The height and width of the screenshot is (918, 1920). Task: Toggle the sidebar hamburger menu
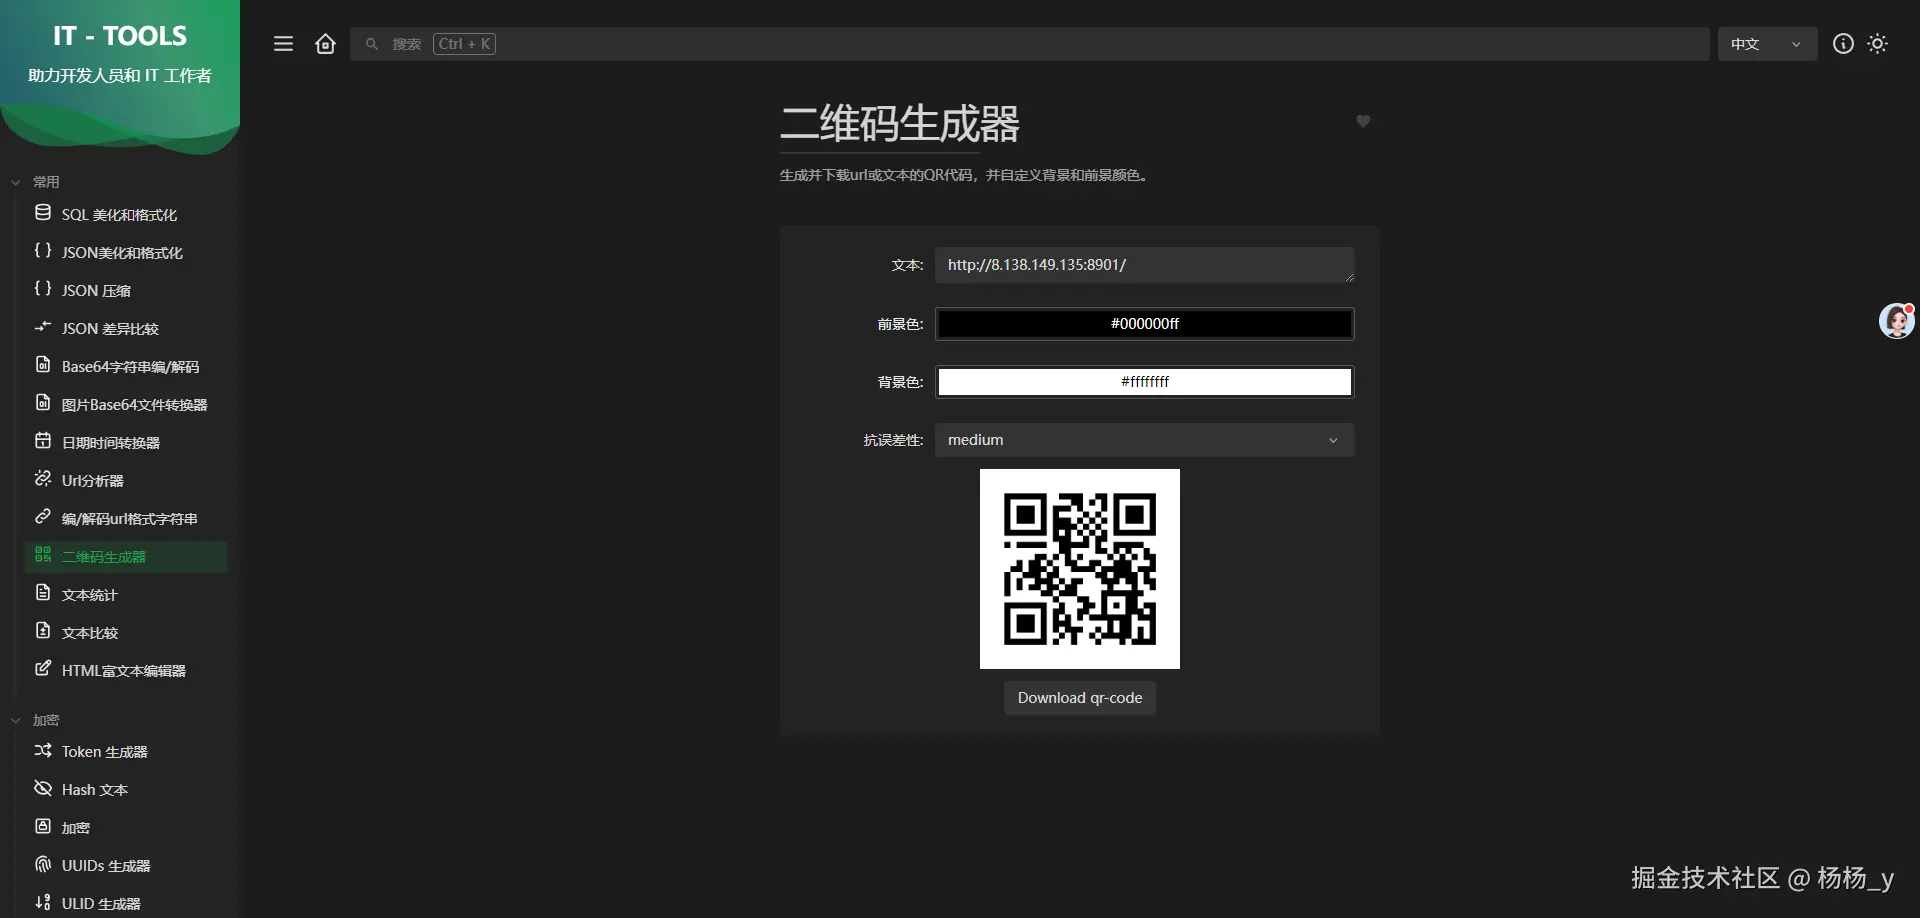tap(283, 44)
